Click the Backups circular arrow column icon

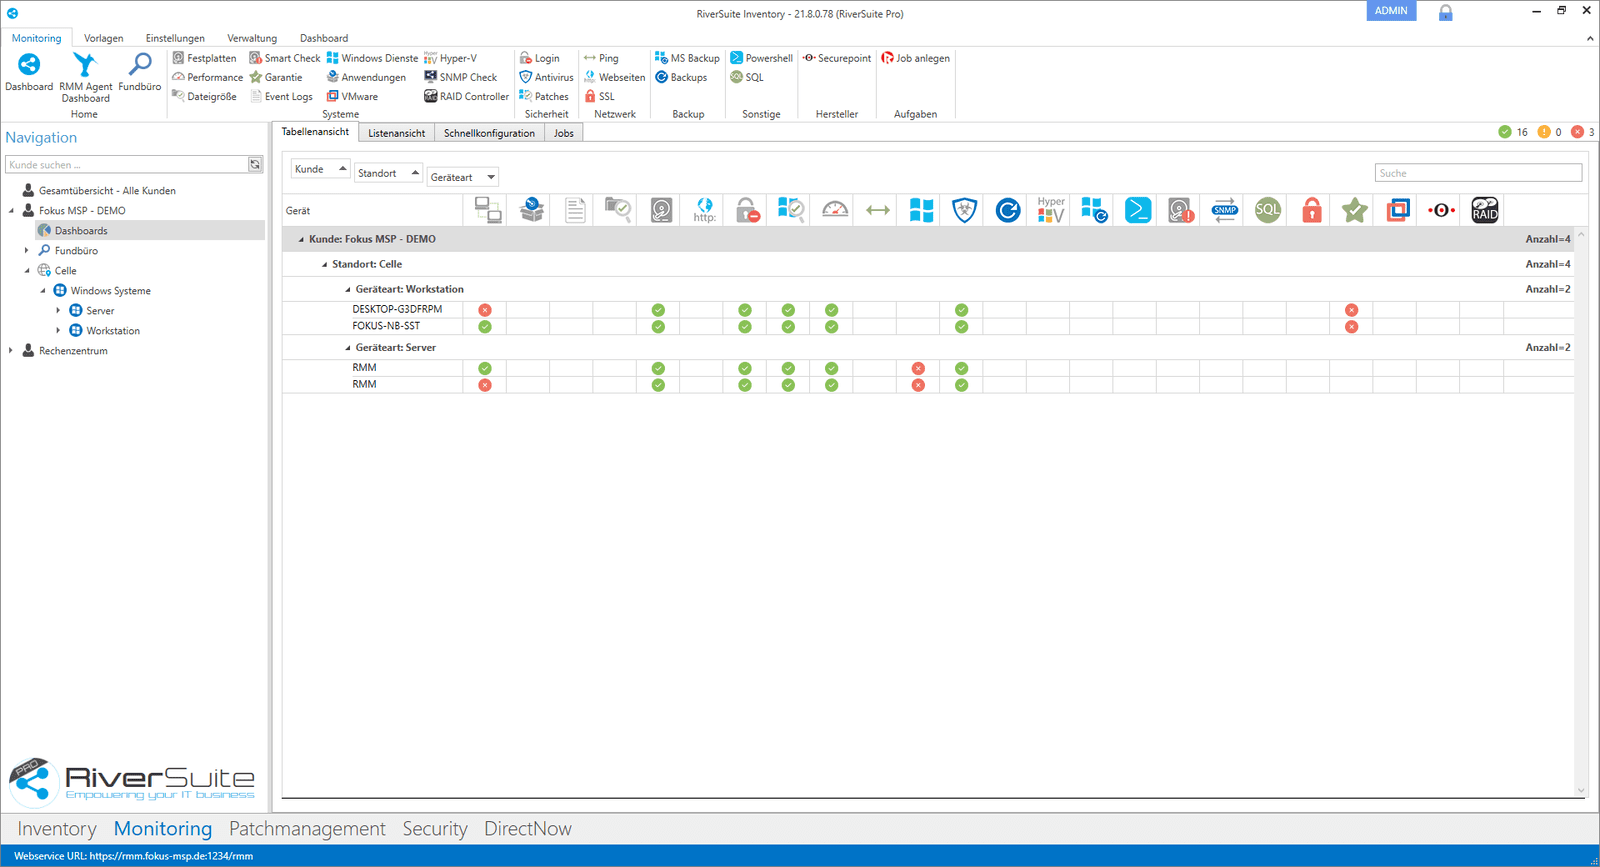(1008, 210)
